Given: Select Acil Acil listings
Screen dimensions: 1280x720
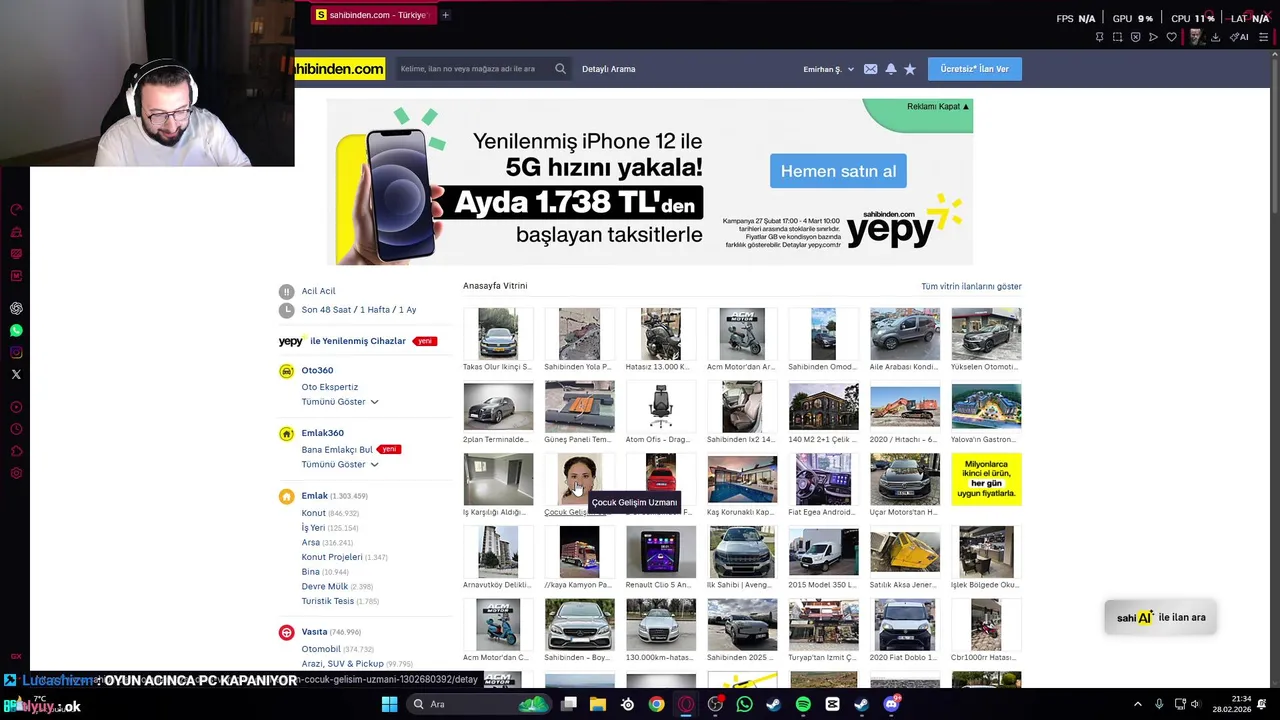Looking at the screenshot, I should tap(318, 291).
